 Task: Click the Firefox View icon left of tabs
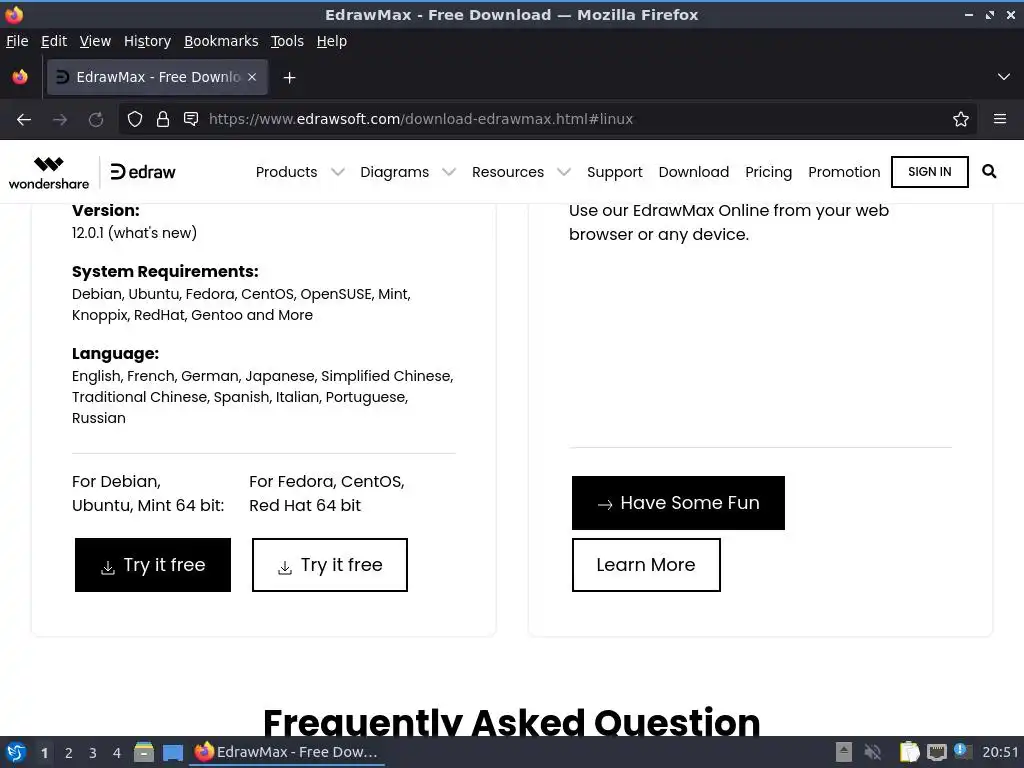[x=20, y=77]
